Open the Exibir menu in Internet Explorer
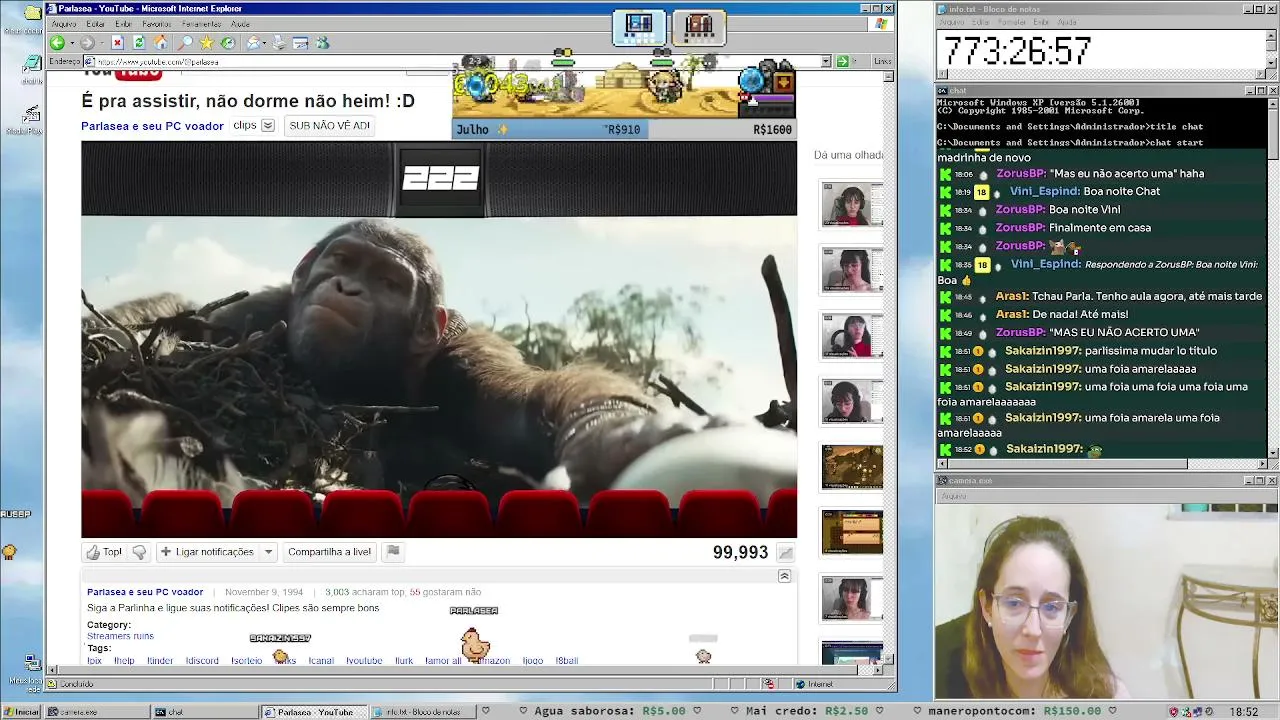 pos(123,24)
